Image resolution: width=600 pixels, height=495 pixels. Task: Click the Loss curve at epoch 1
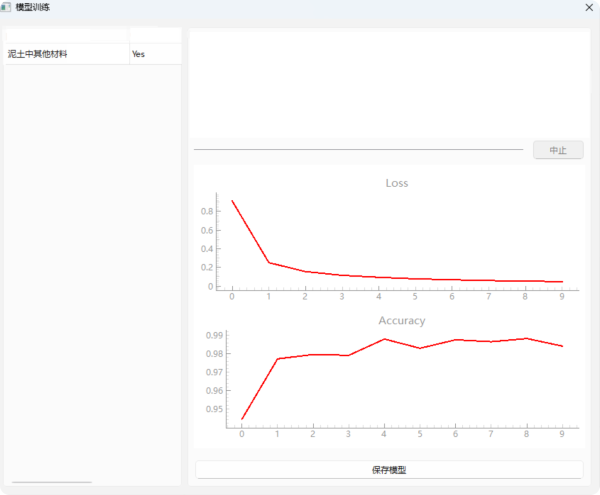pos(268,262)
